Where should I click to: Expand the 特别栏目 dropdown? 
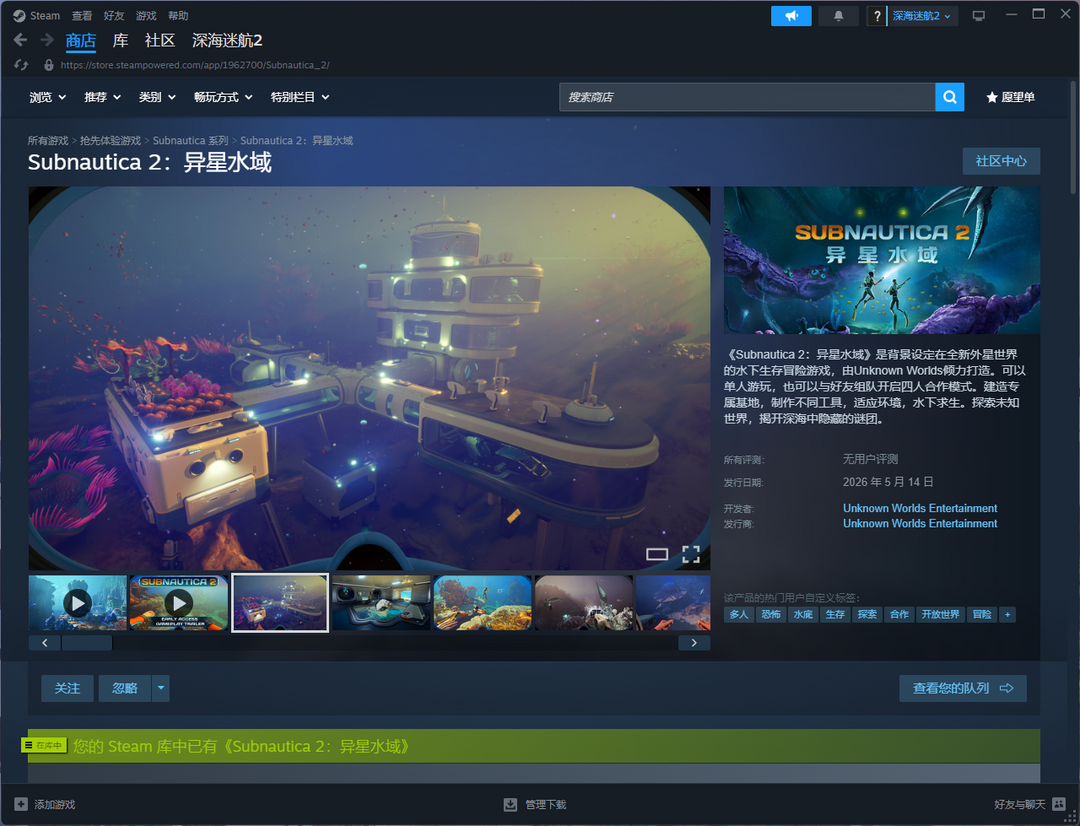300,97
